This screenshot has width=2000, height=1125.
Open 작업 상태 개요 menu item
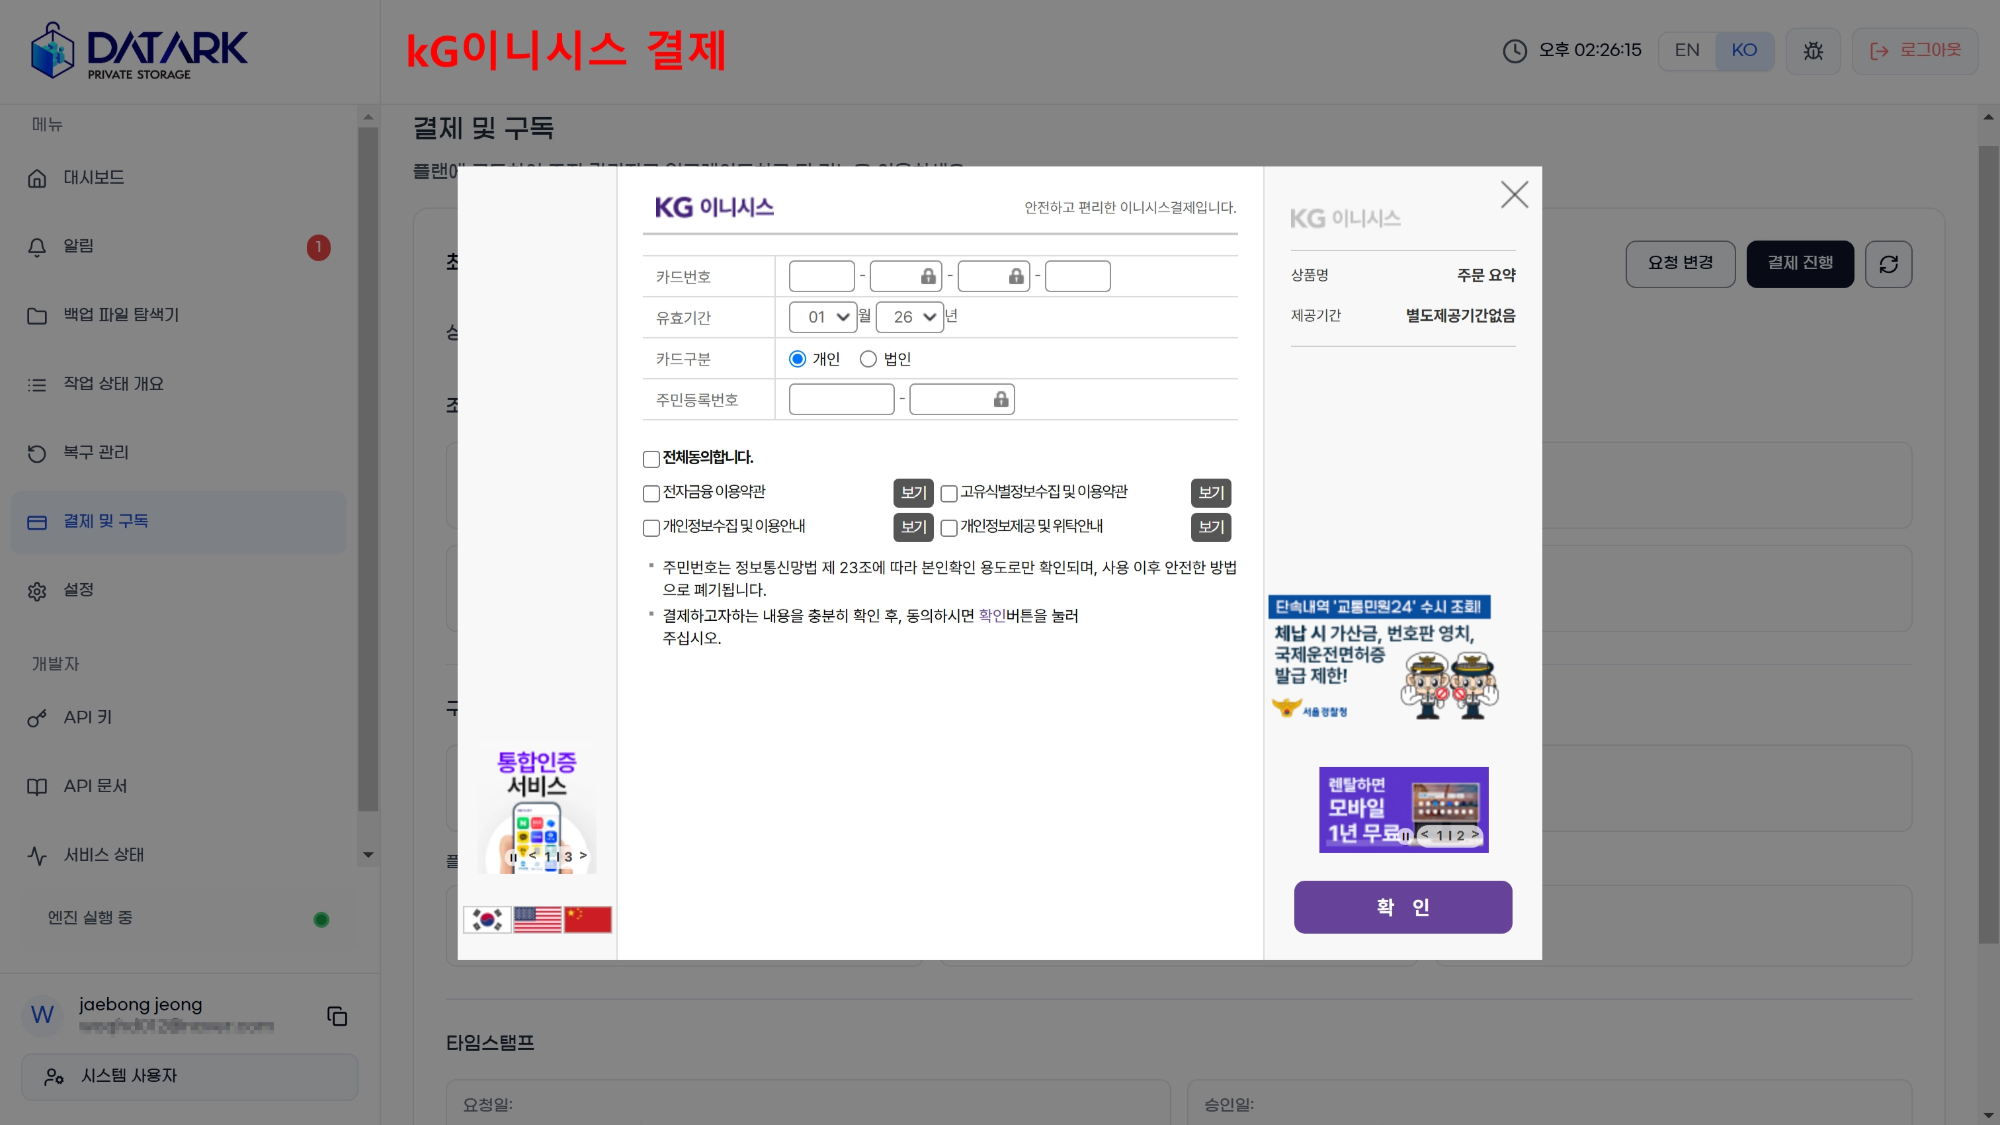(x=178, y=385)
